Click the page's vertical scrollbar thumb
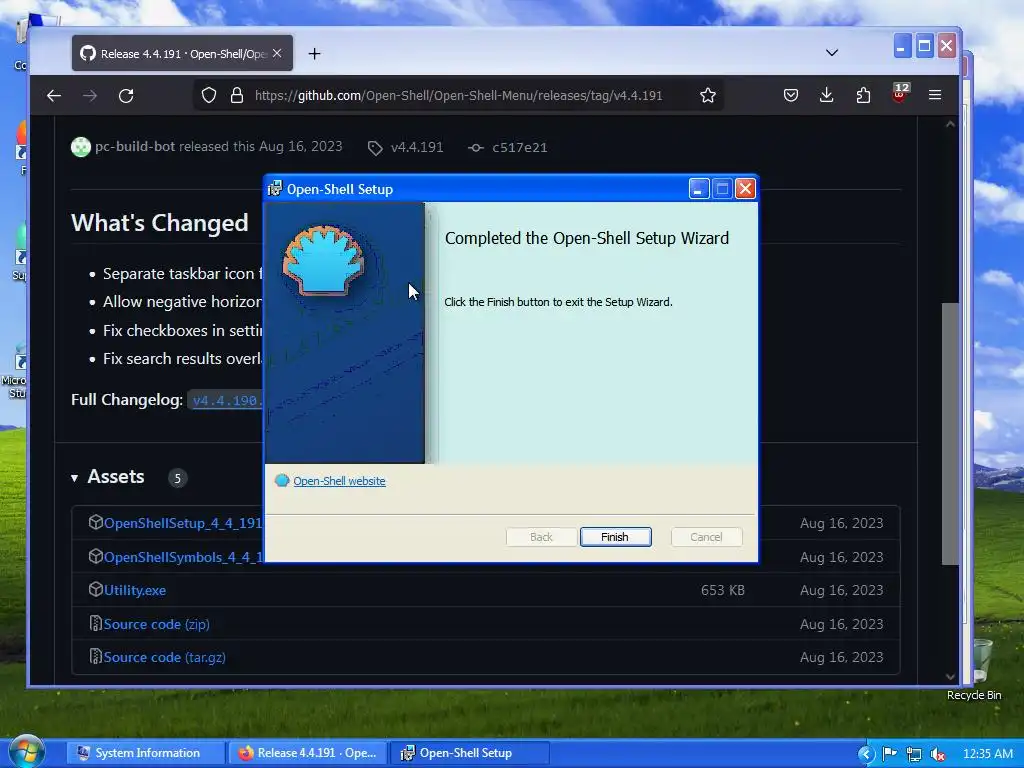 pos(950,434)
